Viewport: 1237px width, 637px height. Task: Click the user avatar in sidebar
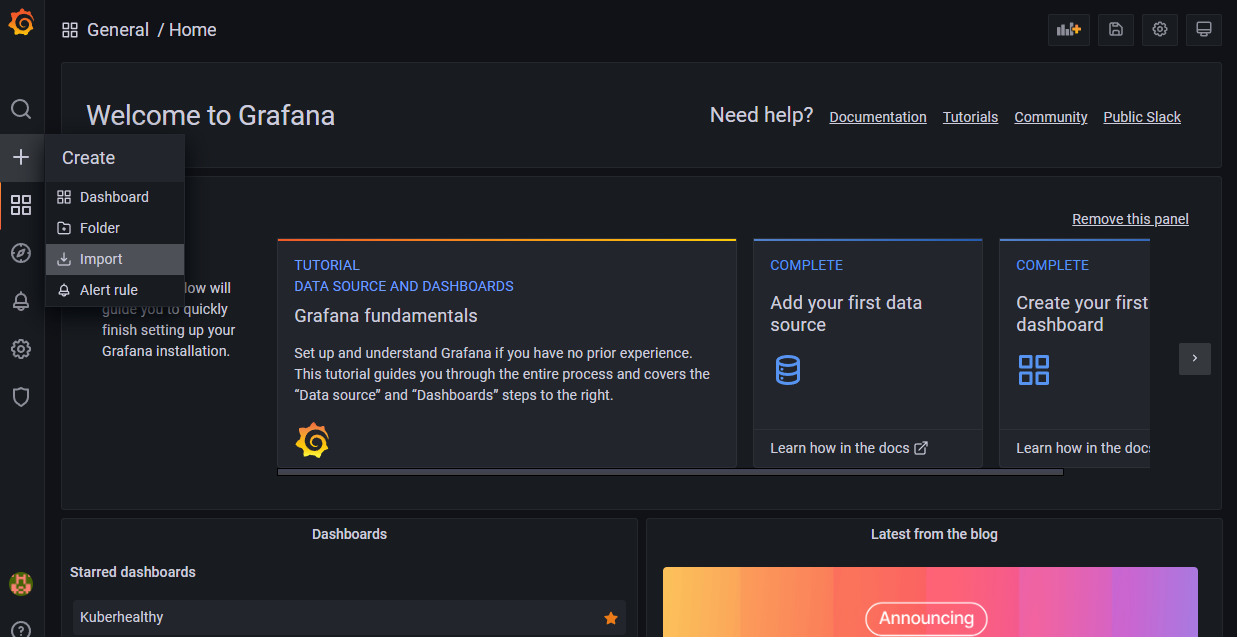tap(21, 584)
